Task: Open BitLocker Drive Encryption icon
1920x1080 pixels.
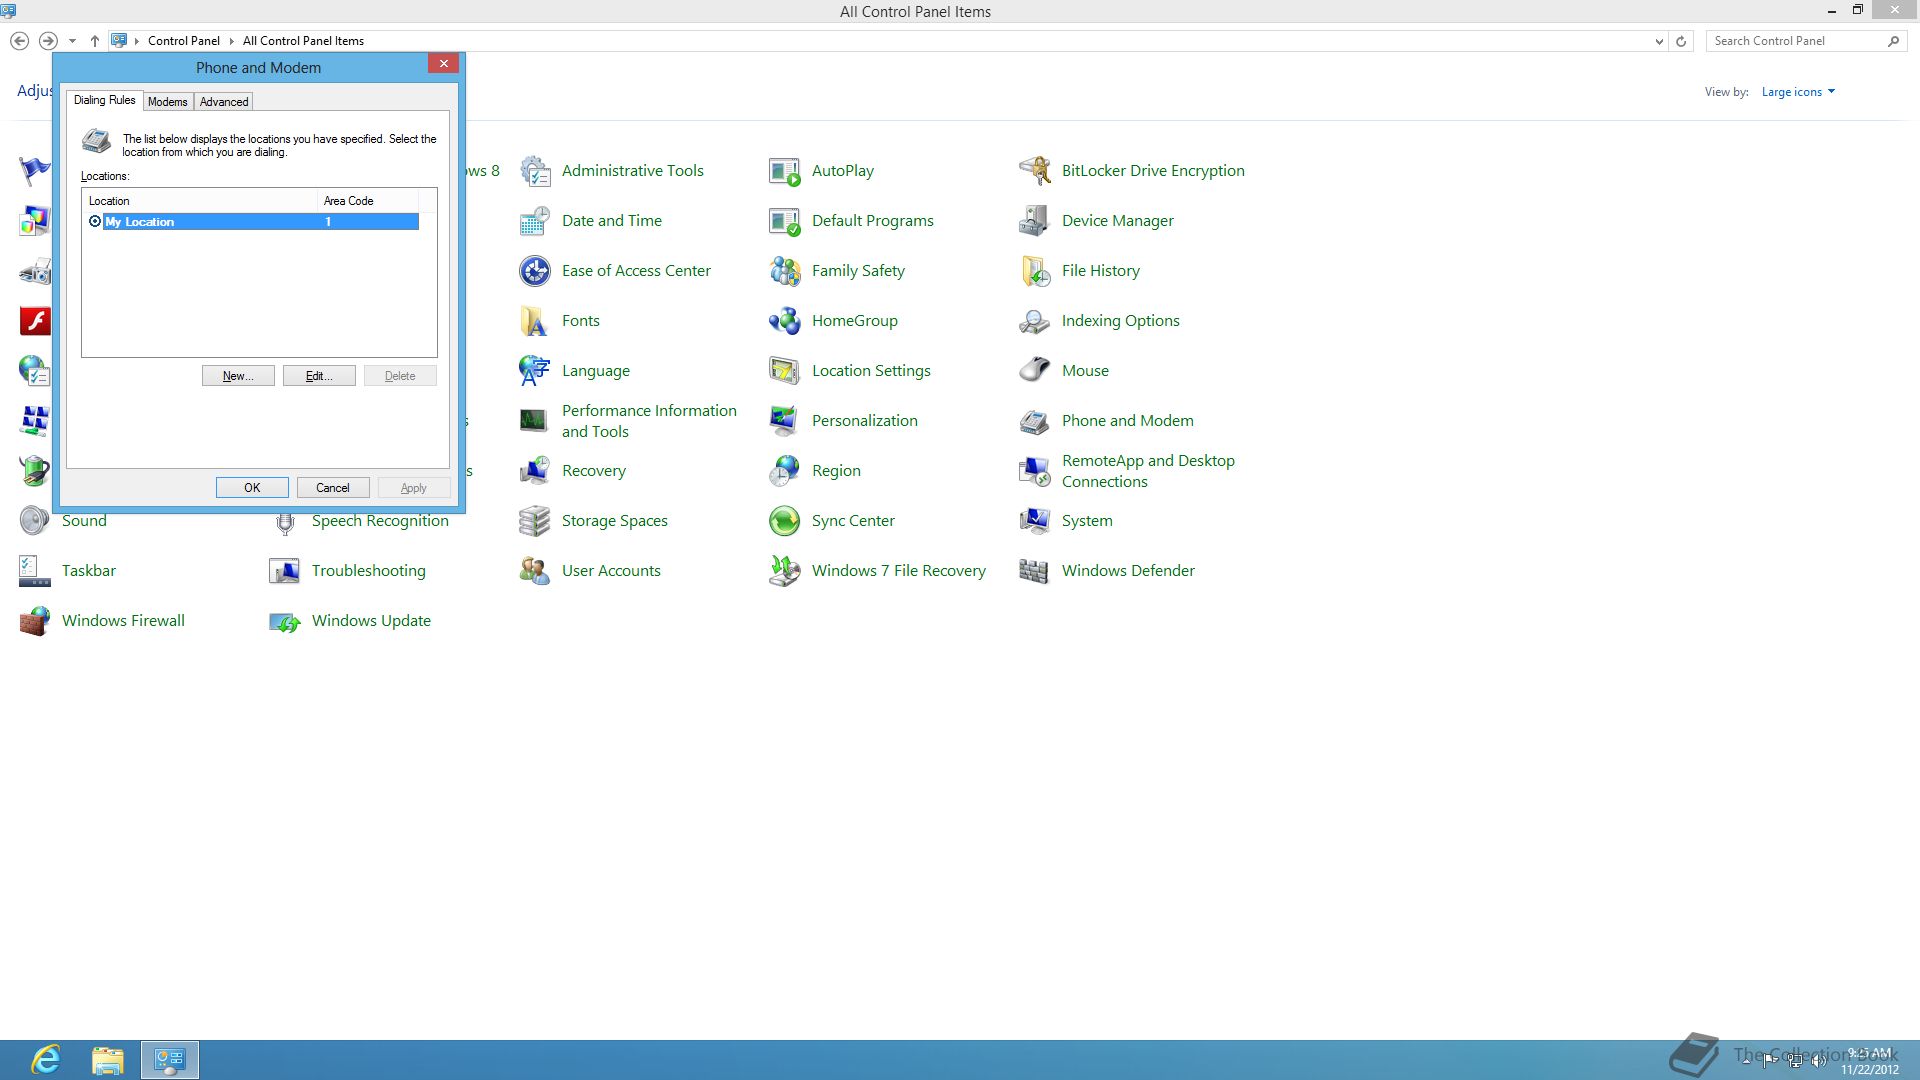Action: pyautogui.click(x=1035, y=171)
